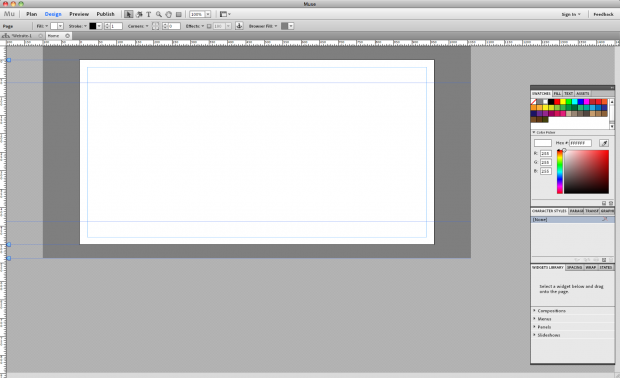Open the Fill panel tab

(557, 93)
